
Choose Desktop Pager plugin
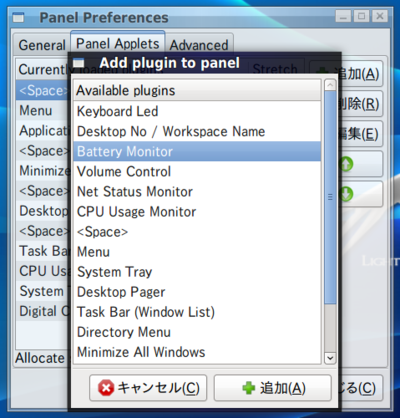coord(197,292)
